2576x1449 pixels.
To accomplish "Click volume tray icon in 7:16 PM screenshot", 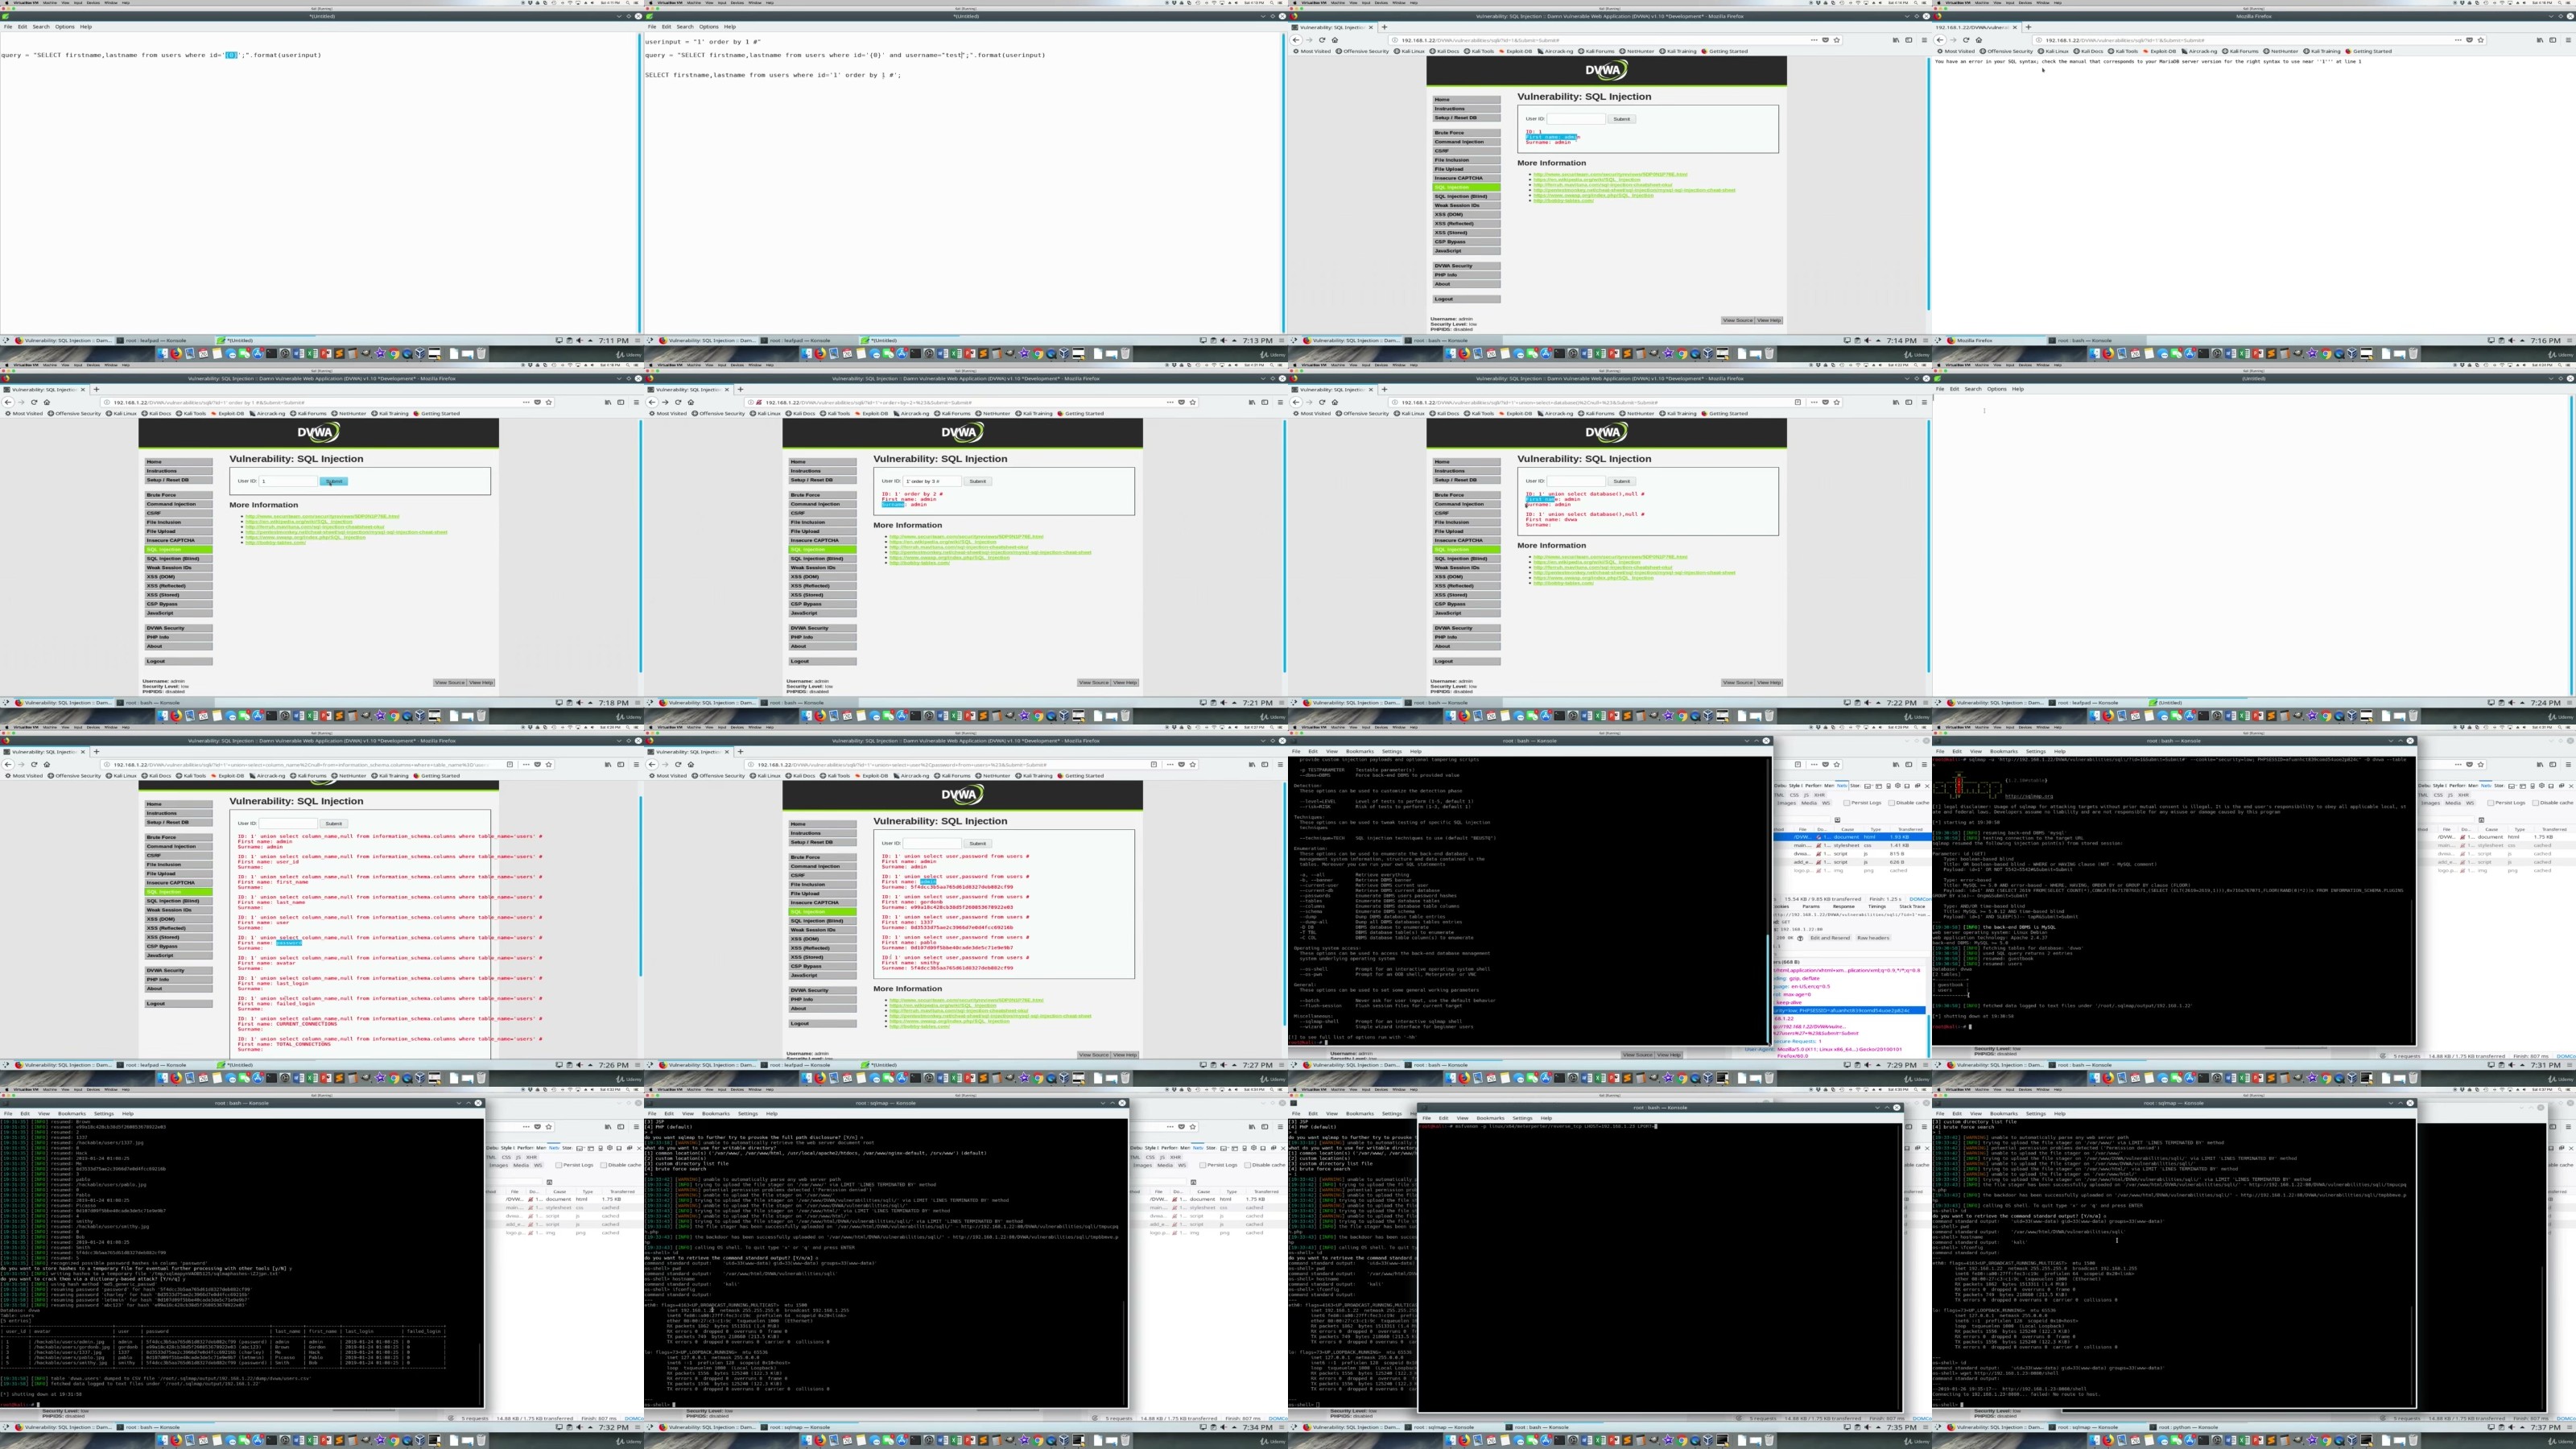I will click(2513, 340).
